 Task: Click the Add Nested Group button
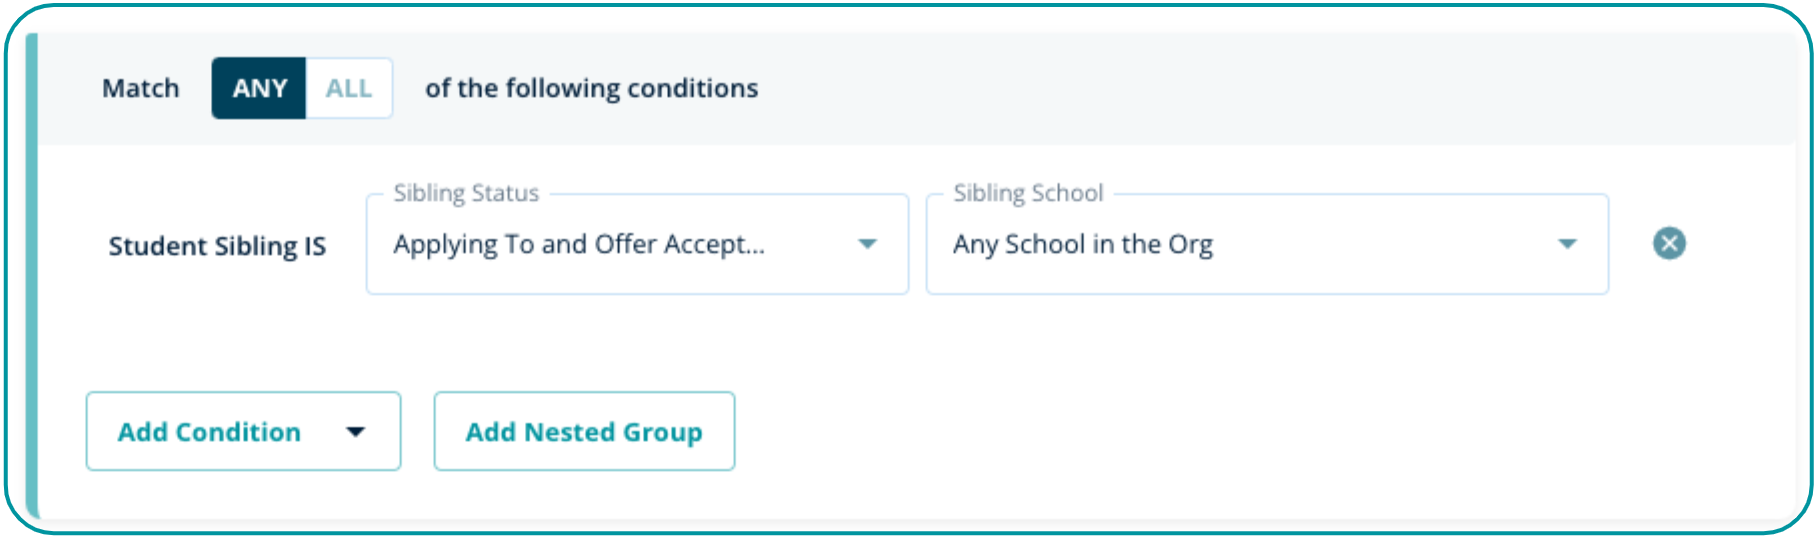[584, 432]
